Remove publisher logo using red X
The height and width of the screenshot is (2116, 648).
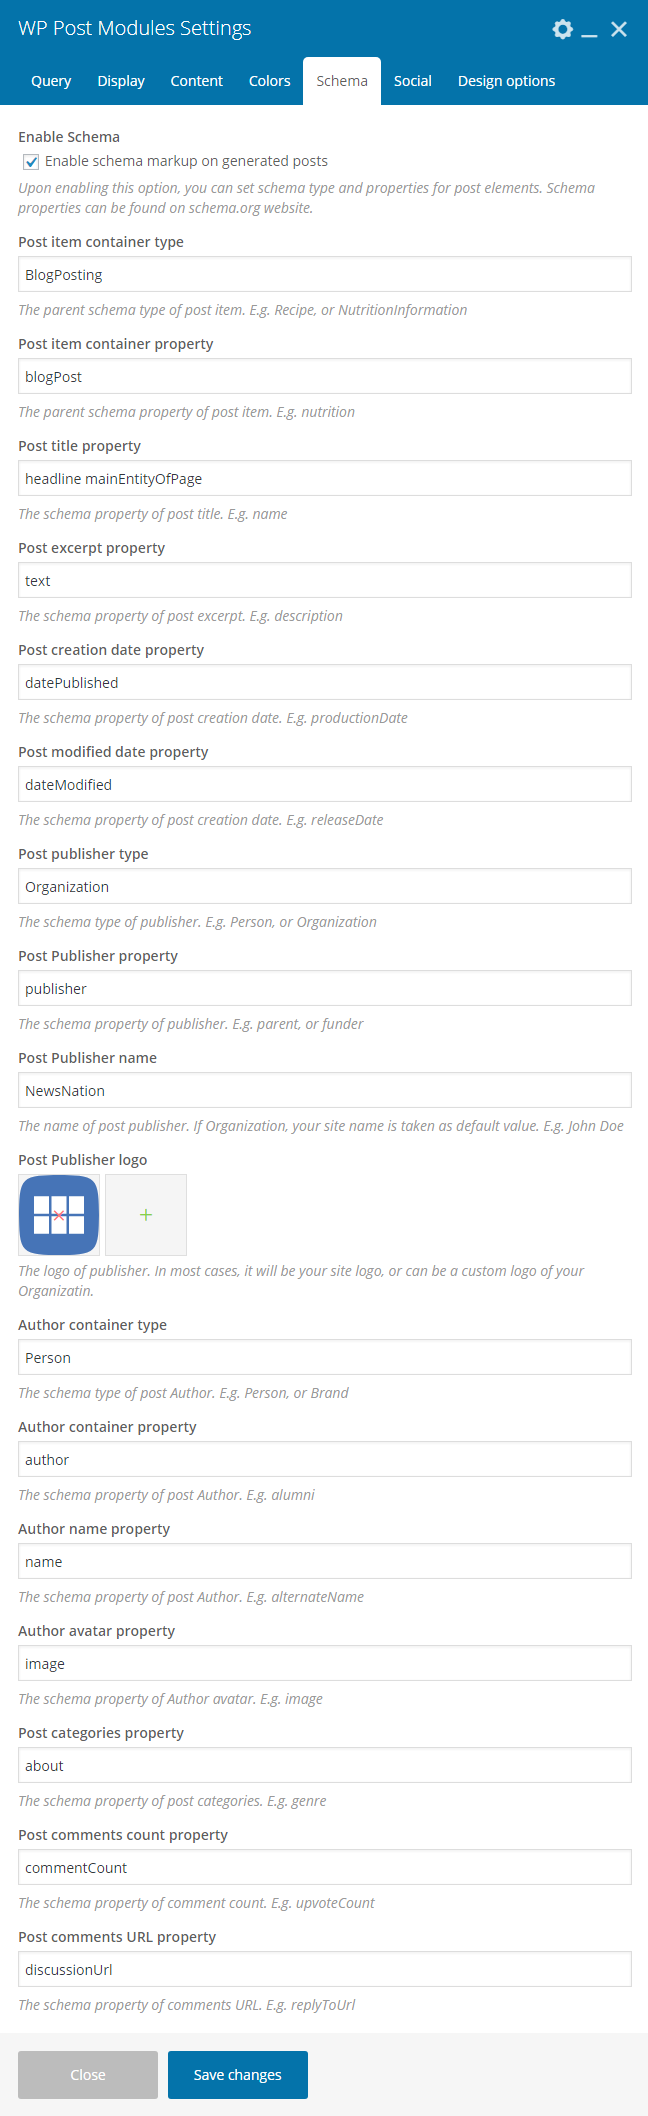coord(59,1215)
